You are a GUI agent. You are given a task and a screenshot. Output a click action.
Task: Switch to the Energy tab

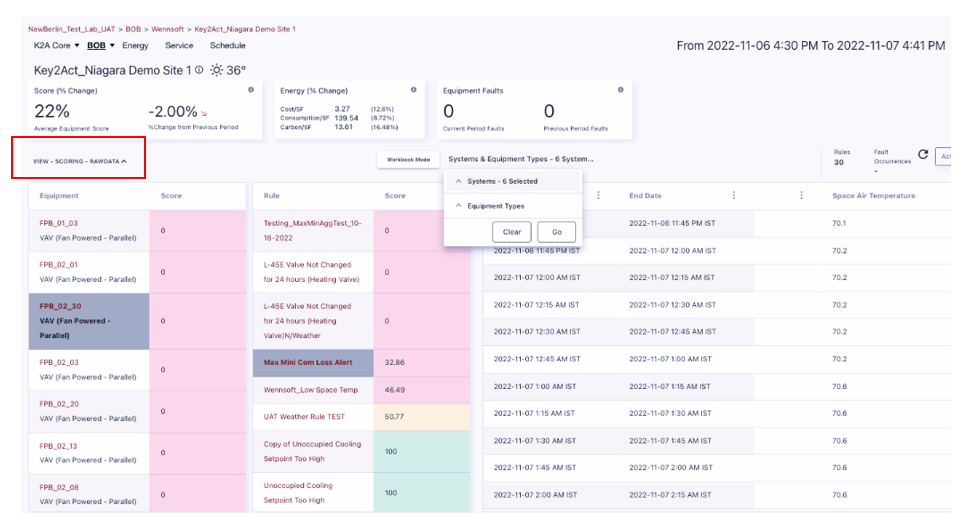(x=135, y=46)
